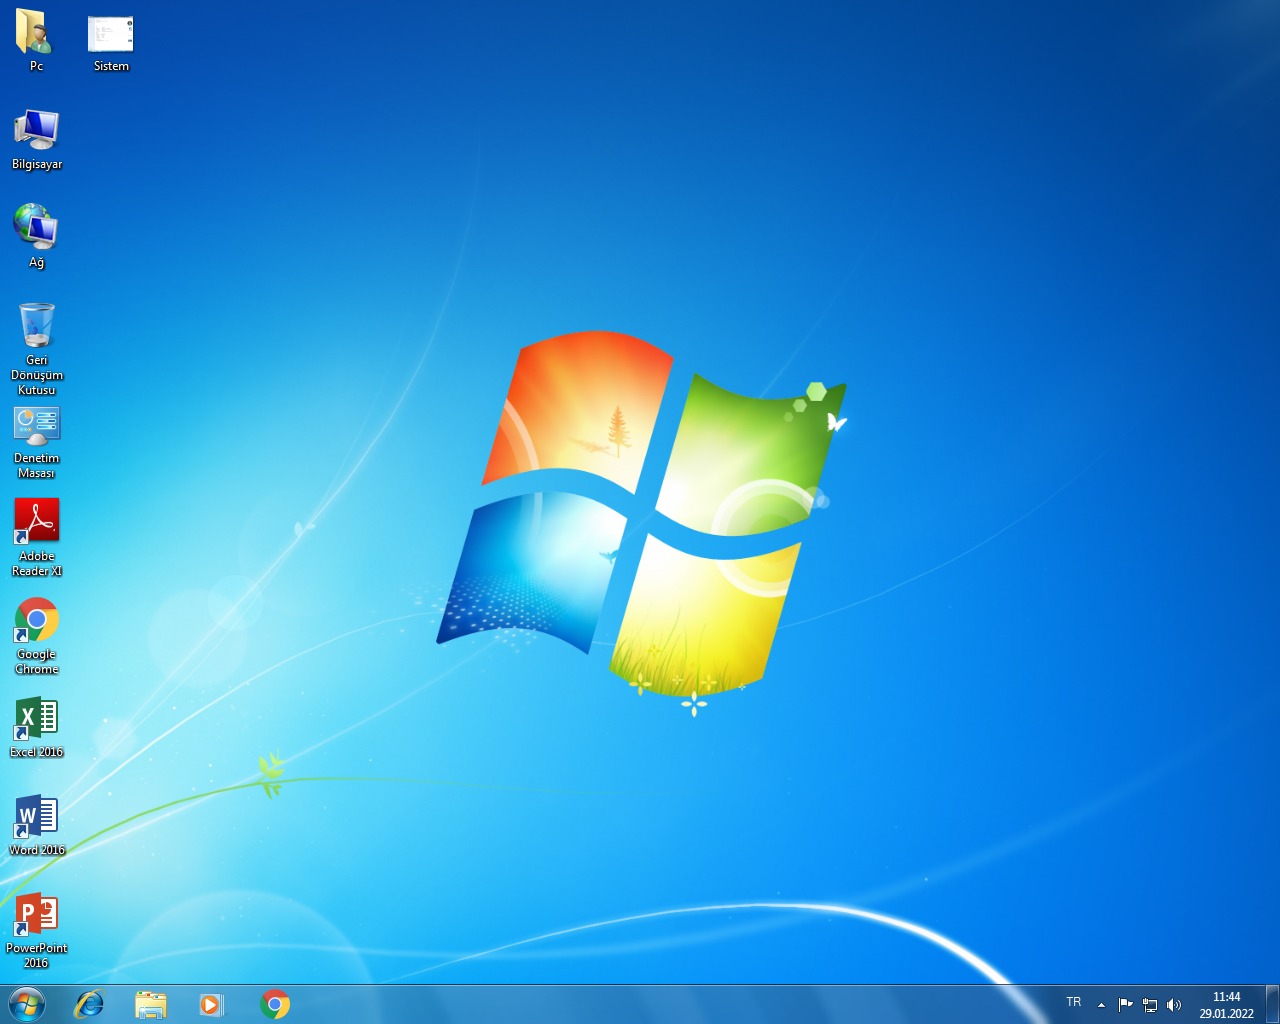1280x1024 pixels.
Task: Select the Google Chrome desktop shortcut
Action: click(x=37, y=636)
